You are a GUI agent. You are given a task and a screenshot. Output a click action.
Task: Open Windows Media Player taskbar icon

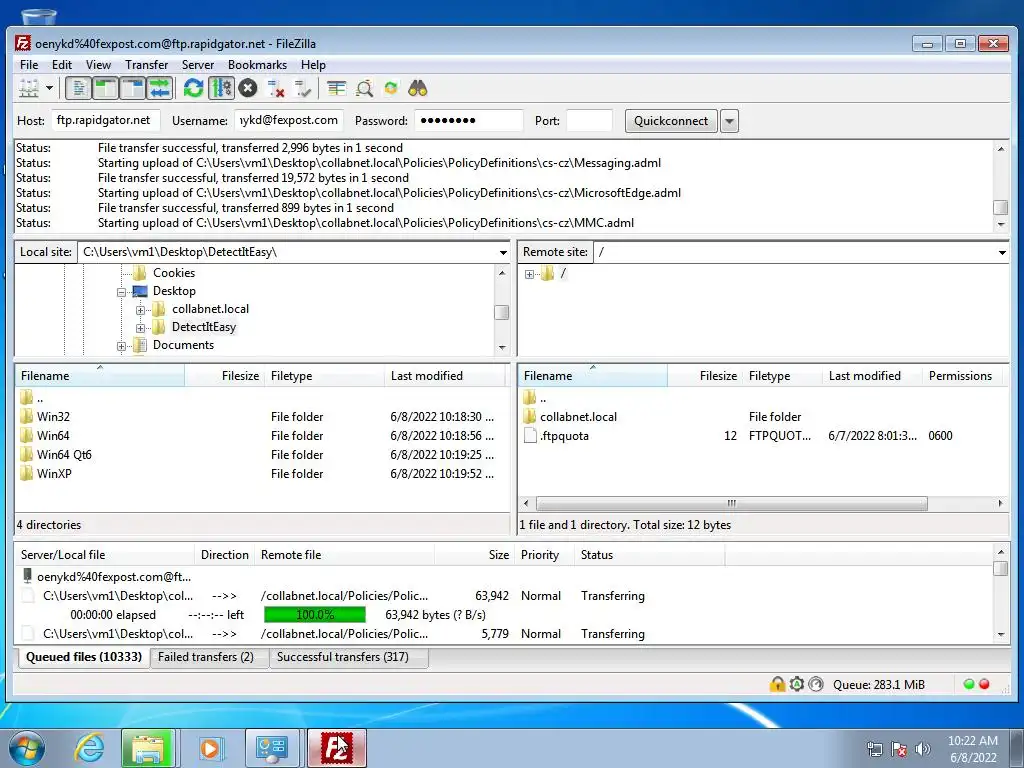pos(210,748)
